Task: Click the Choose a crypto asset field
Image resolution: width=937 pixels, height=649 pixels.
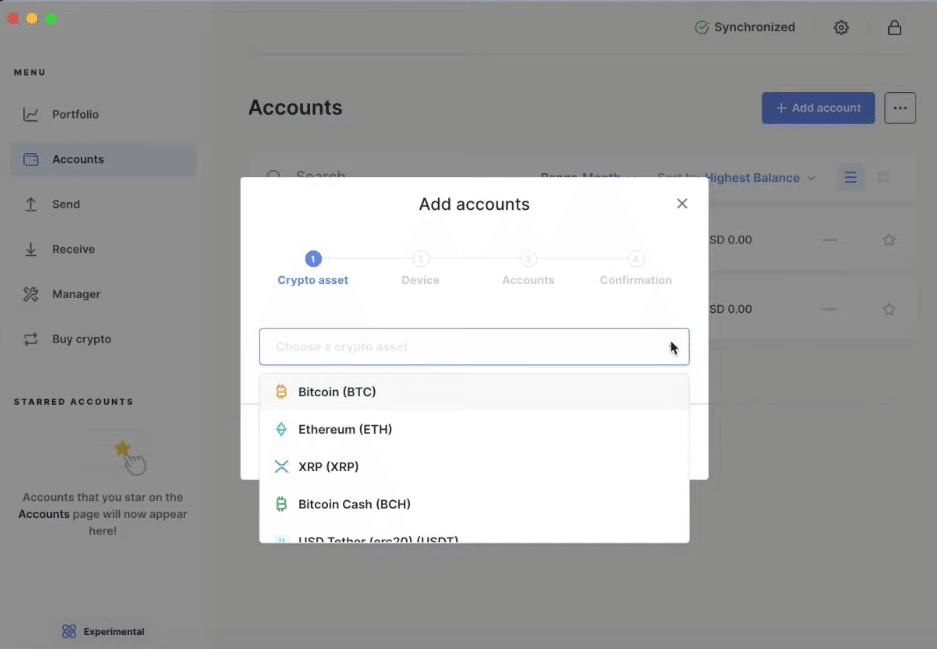Action: point(474,347)
